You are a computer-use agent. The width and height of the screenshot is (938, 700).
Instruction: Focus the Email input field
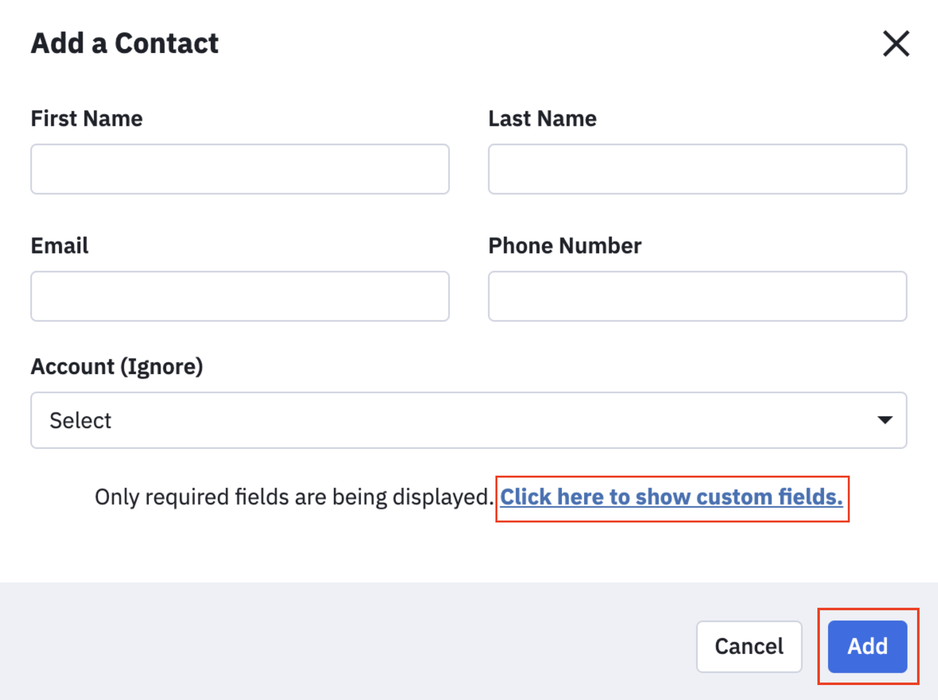pyautogui.click(x=239, y=296)
